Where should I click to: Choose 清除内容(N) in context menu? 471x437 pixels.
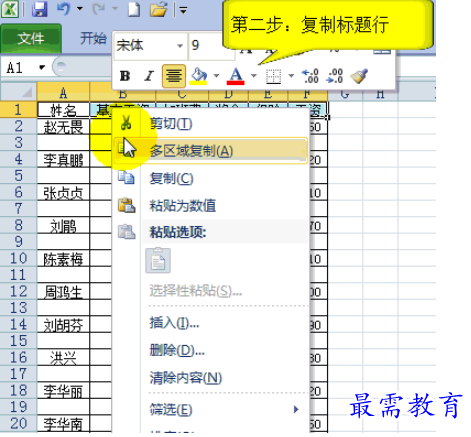click(x=211, y=378)
